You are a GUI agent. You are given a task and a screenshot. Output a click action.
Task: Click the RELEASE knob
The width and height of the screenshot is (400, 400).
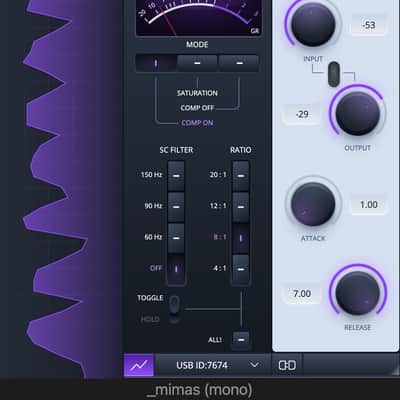tap(357, 293)
